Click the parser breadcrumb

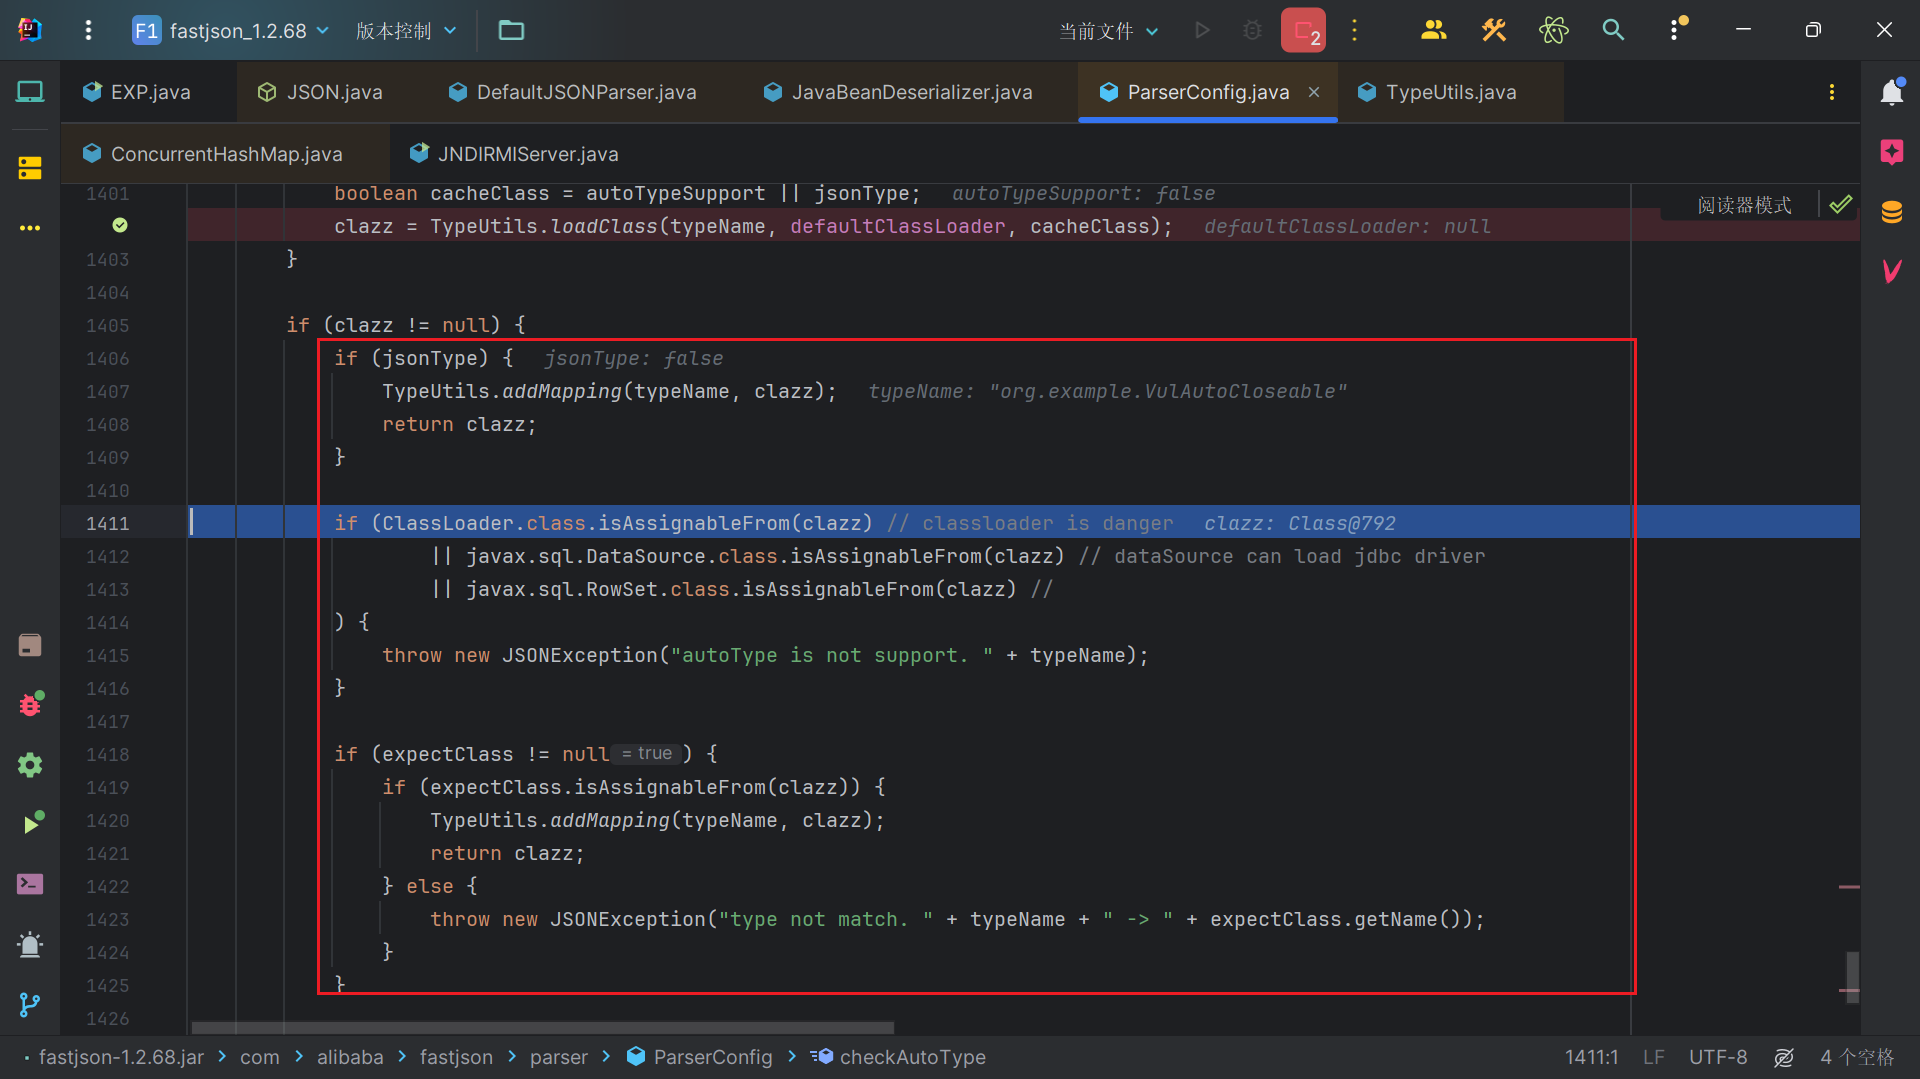point(559,1057)
